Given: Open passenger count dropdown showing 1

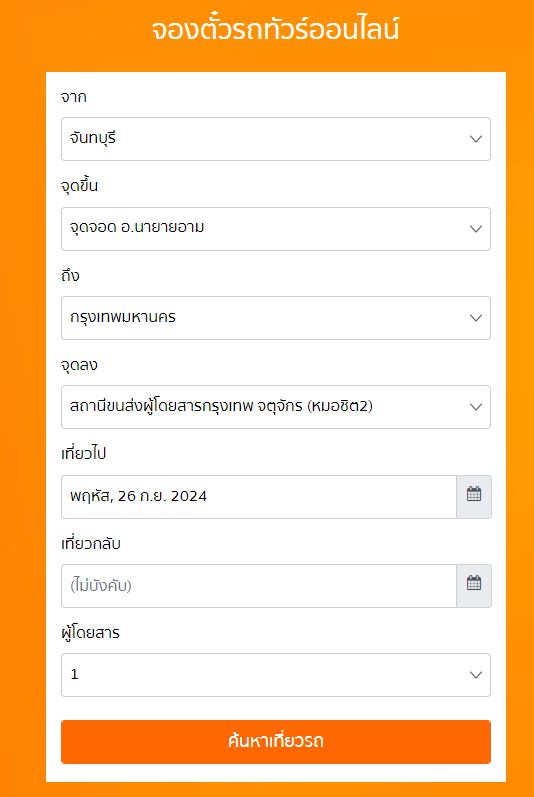Looking at the screenshot, I should (276, 675).
